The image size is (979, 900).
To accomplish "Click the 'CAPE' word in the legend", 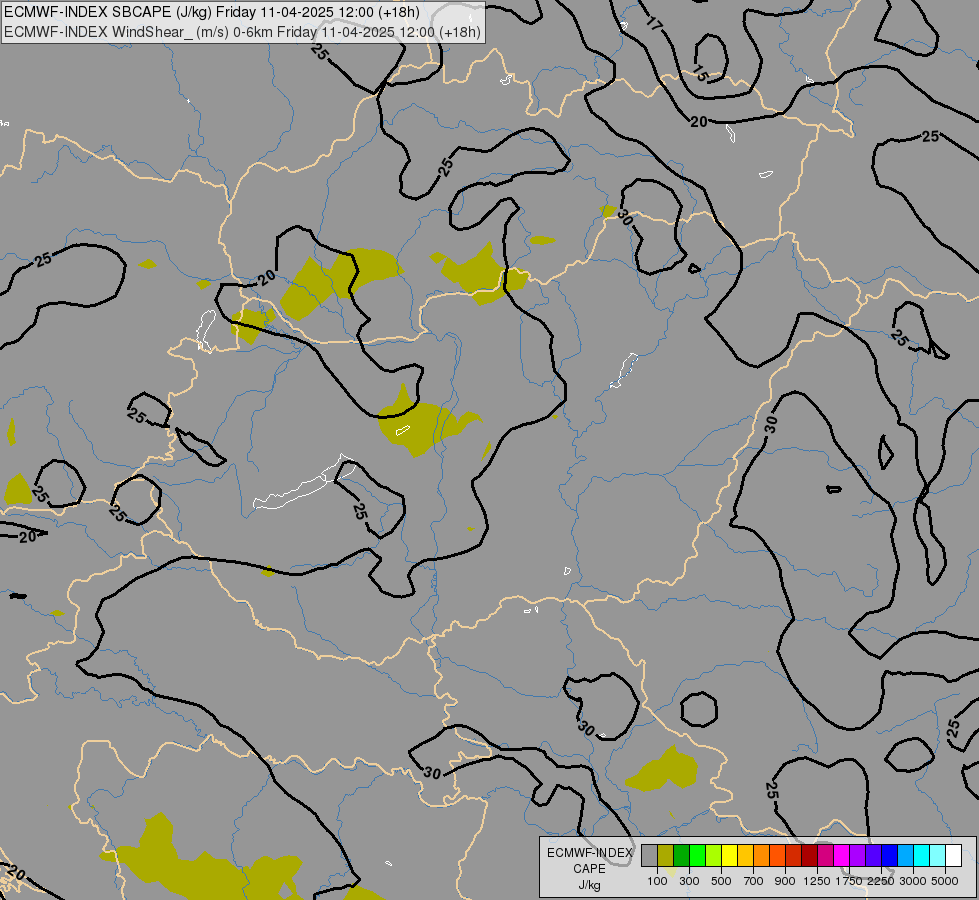I will 589,869.
